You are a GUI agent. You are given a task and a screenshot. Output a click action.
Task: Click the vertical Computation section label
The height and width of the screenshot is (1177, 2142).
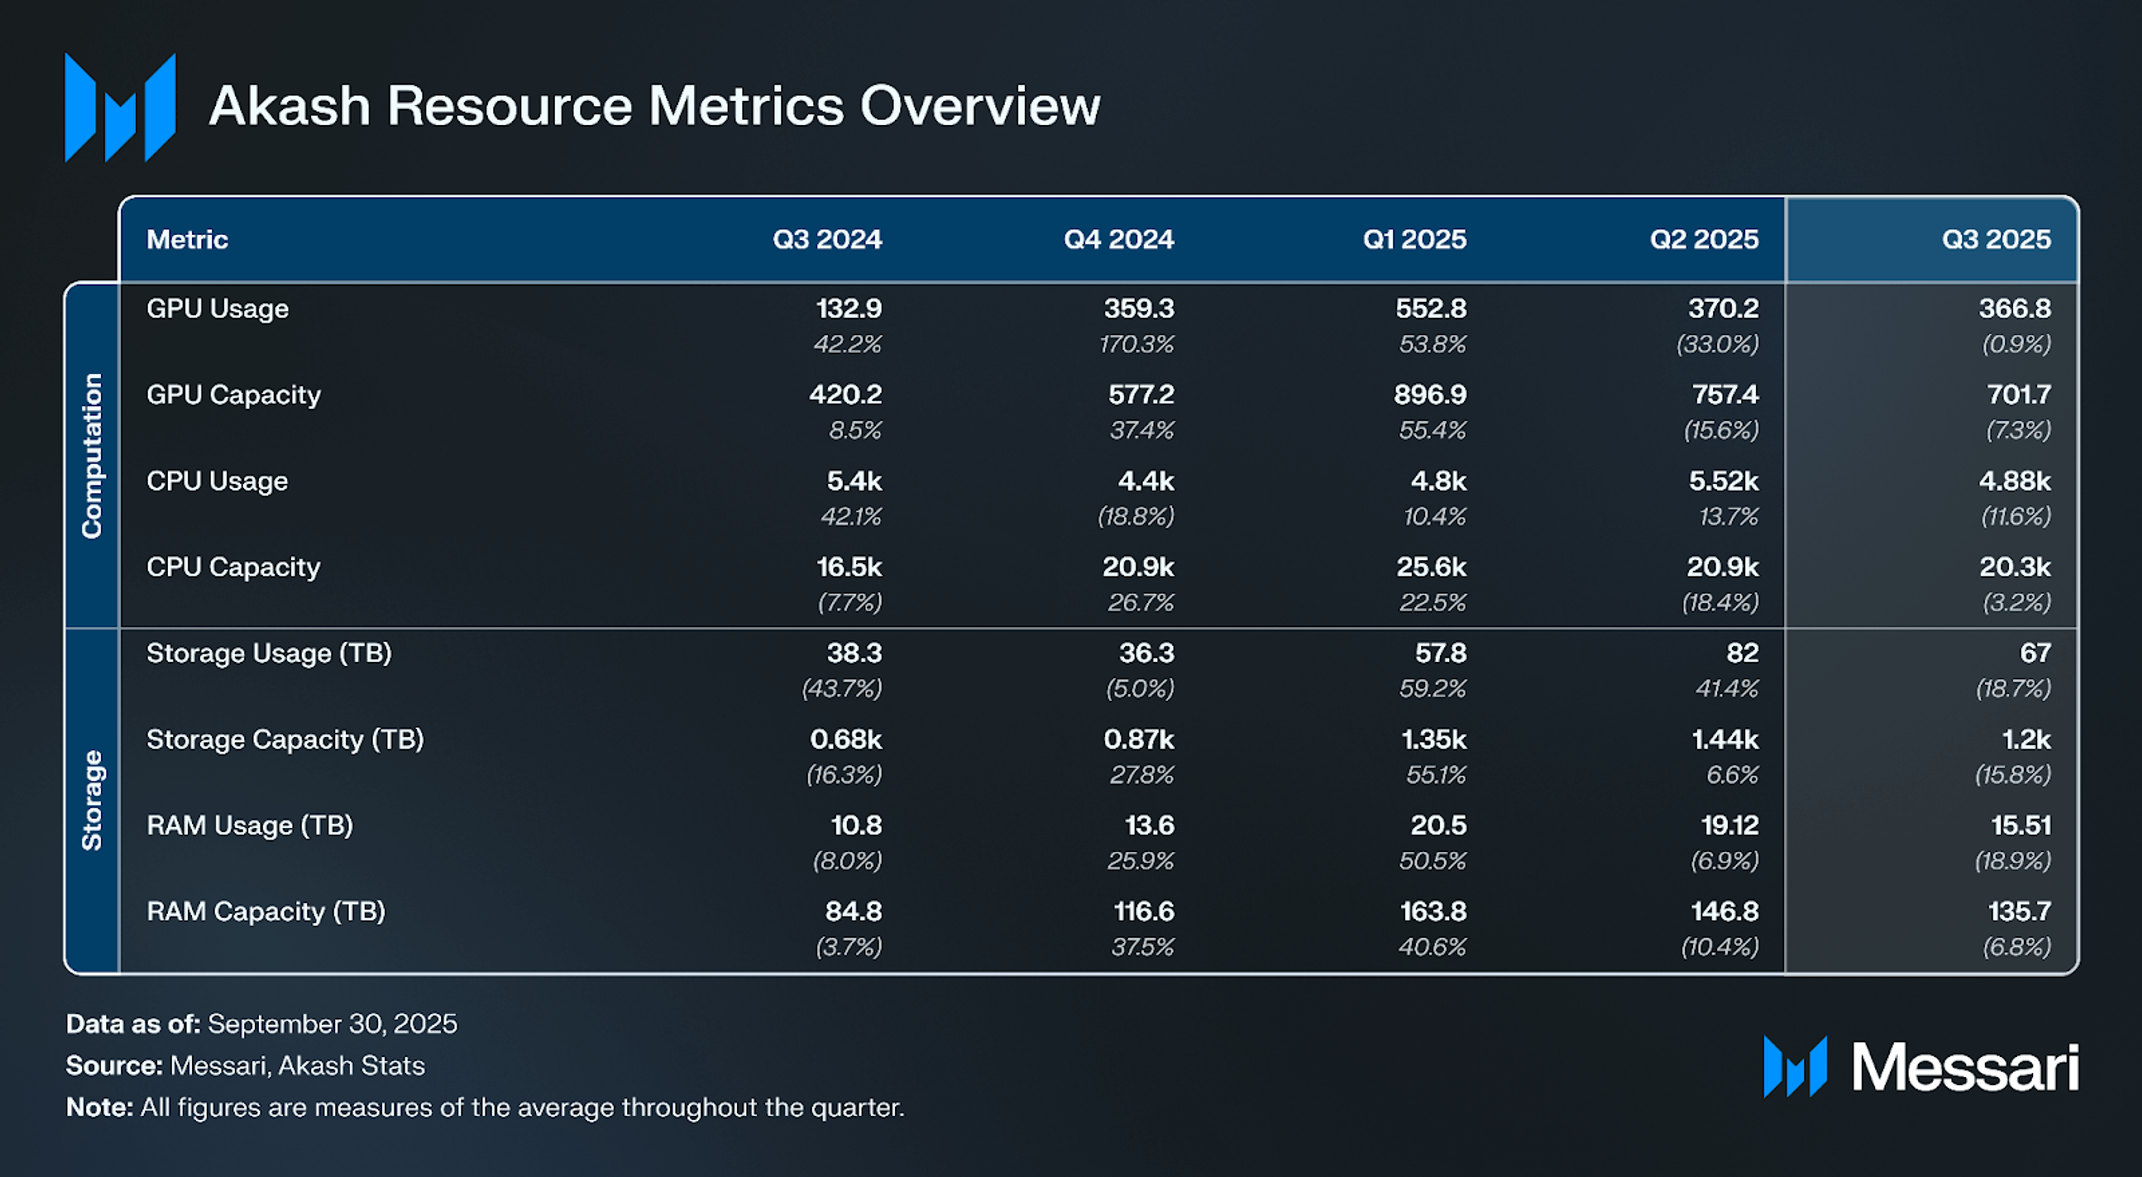[92, 456]
